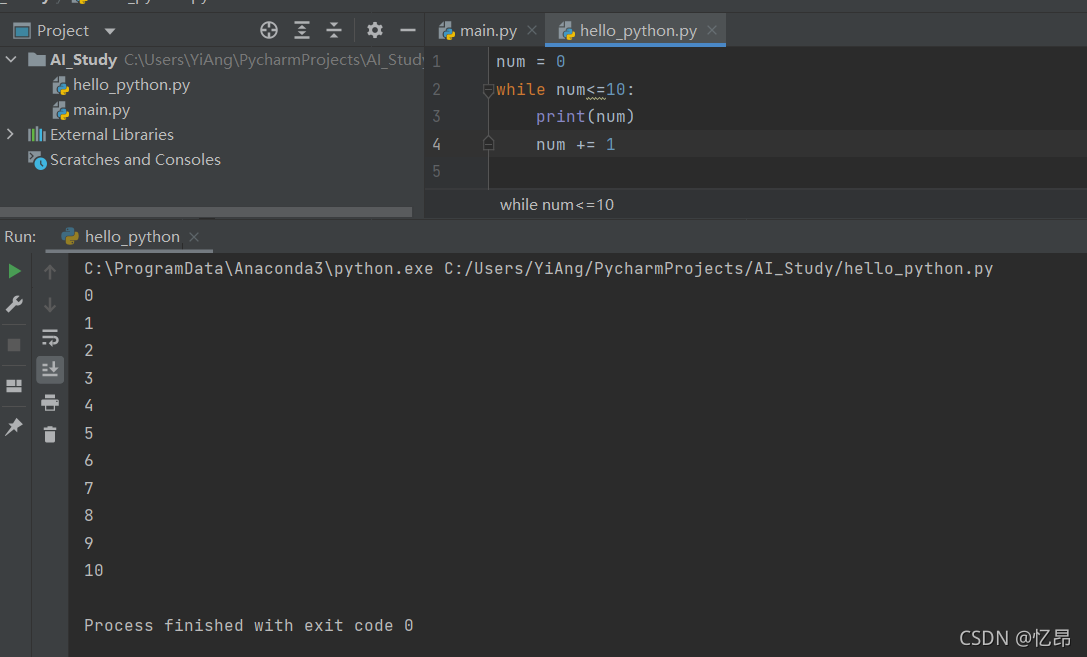Image resolution: width=1087 pixels, height=657 pixels.
Task: Click gutter line number 1
Action: [436, 62]
